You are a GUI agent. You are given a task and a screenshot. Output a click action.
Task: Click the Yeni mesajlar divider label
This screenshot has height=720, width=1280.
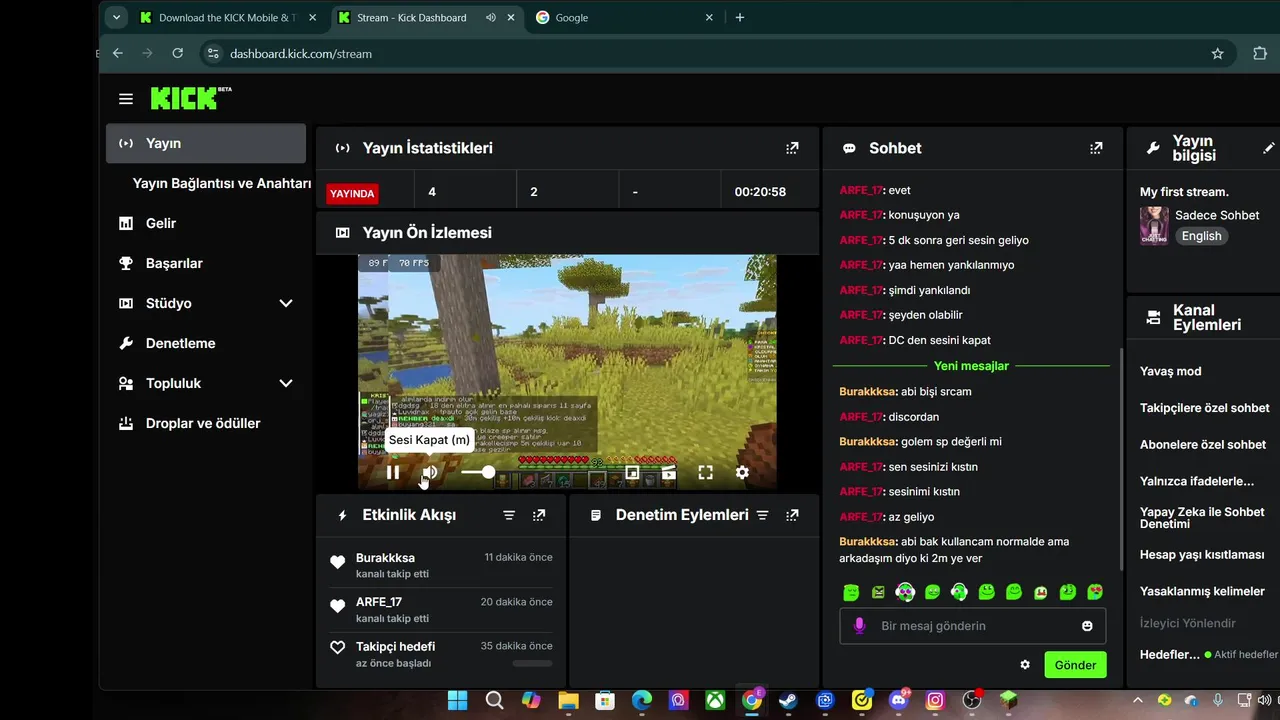[x=971, y=366]
